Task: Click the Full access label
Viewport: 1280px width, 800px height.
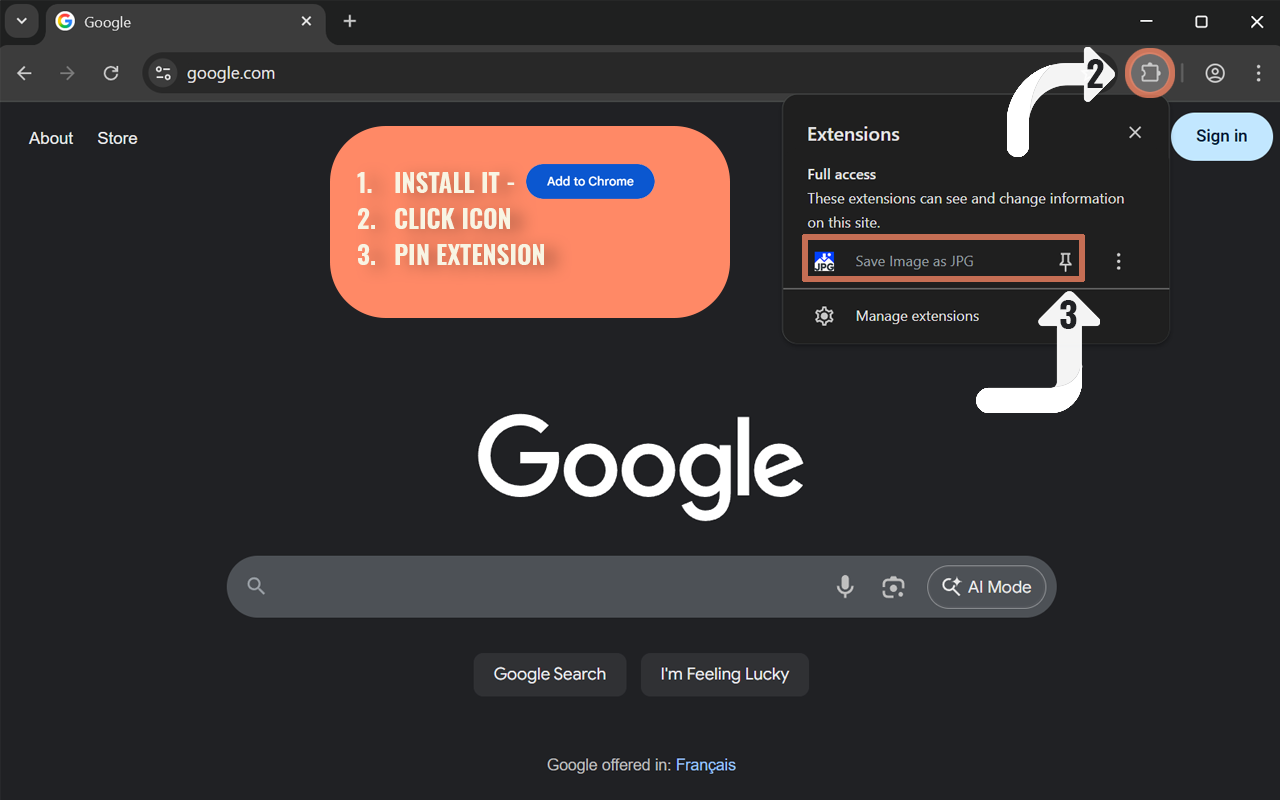Action: (841, 174)
